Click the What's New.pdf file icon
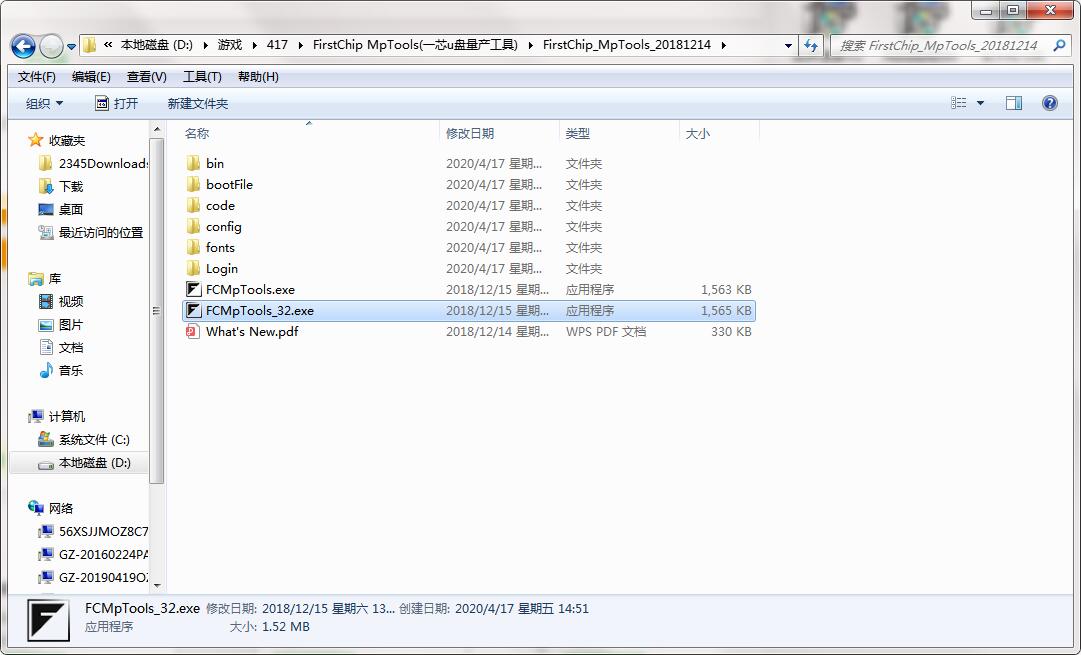 pyautogui.click(x=194, y=332)
